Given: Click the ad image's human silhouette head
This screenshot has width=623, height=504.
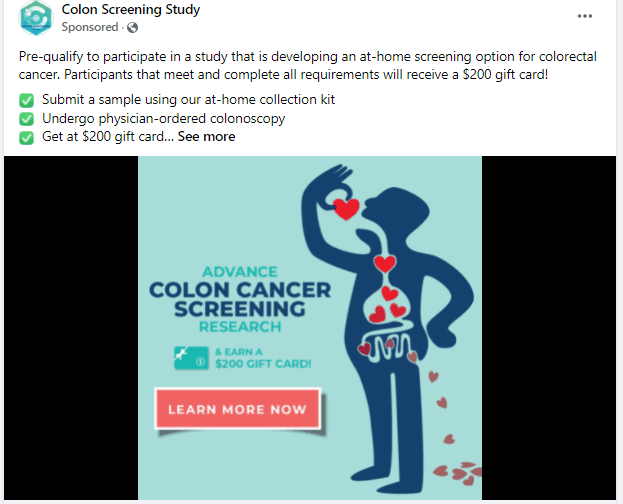Looking at the screenshot, I should (x=397, y=209).
